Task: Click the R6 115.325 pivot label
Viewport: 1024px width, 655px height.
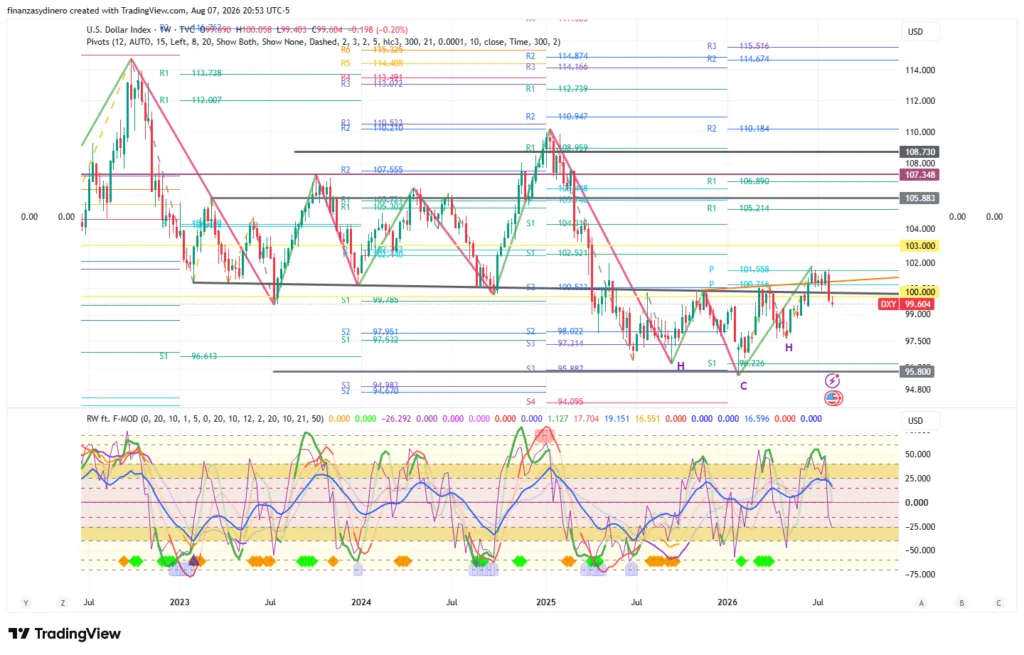Action: pos(372,50)
